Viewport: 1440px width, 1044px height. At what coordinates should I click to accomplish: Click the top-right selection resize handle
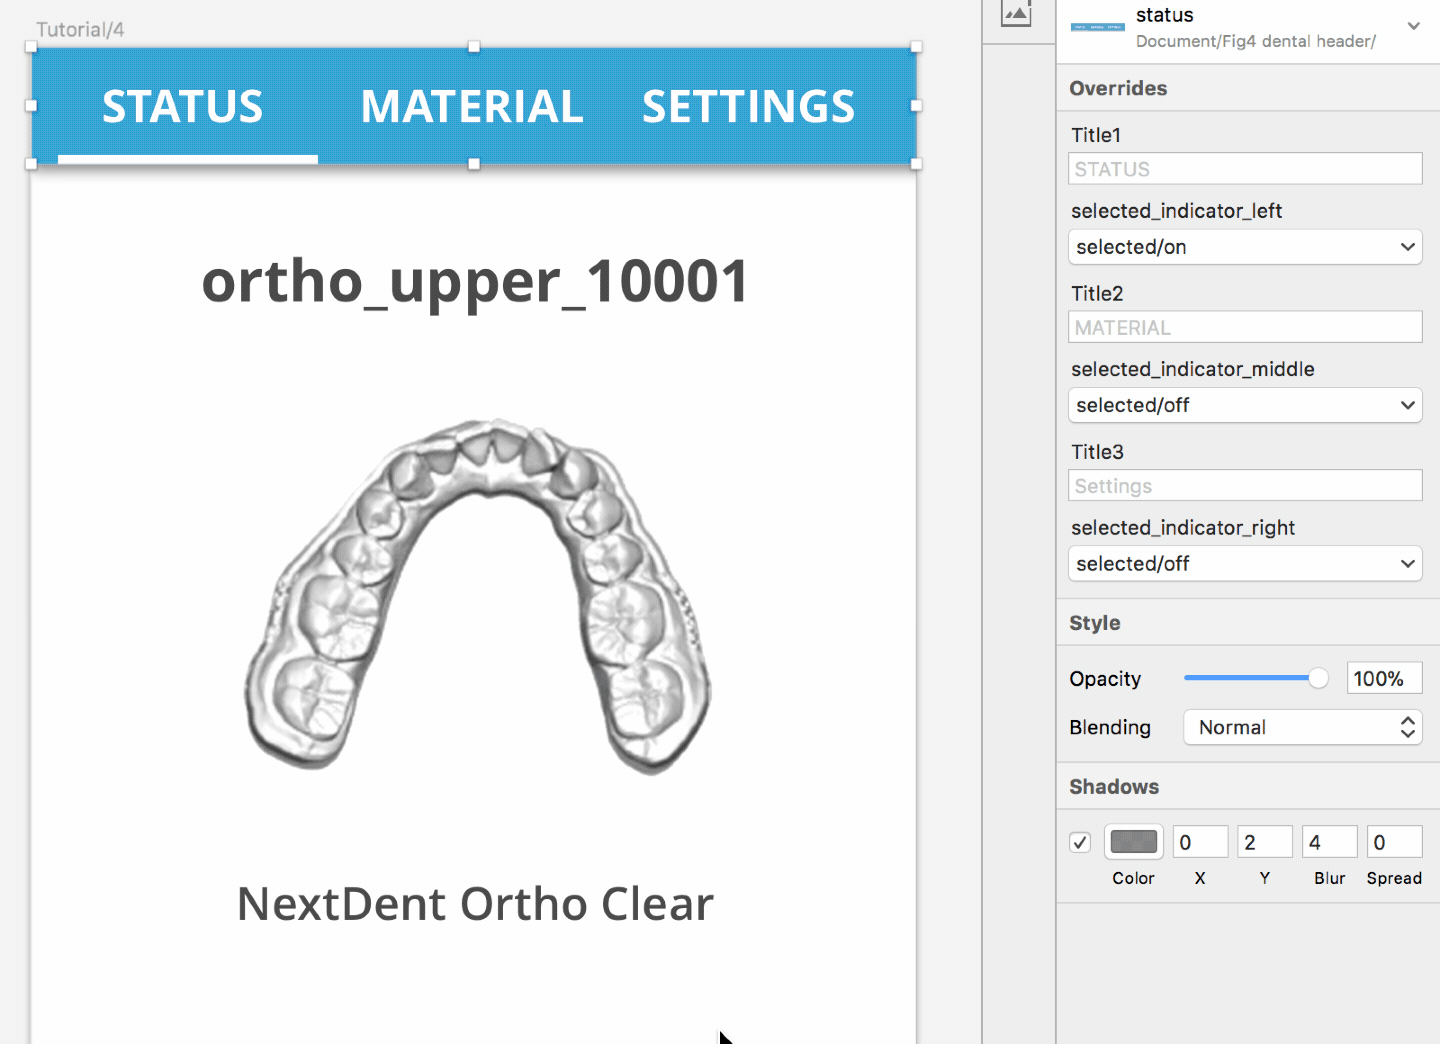pyautogui.click(x=916, y=47)
